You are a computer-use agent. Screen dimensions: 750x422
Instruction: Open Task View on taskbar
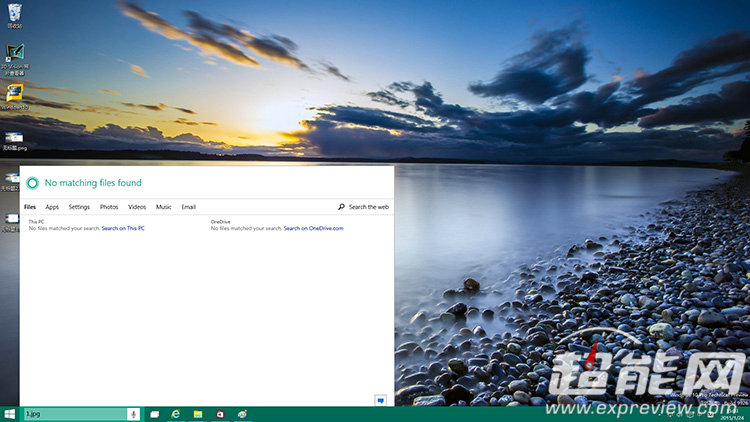click(x=155, y=413)
